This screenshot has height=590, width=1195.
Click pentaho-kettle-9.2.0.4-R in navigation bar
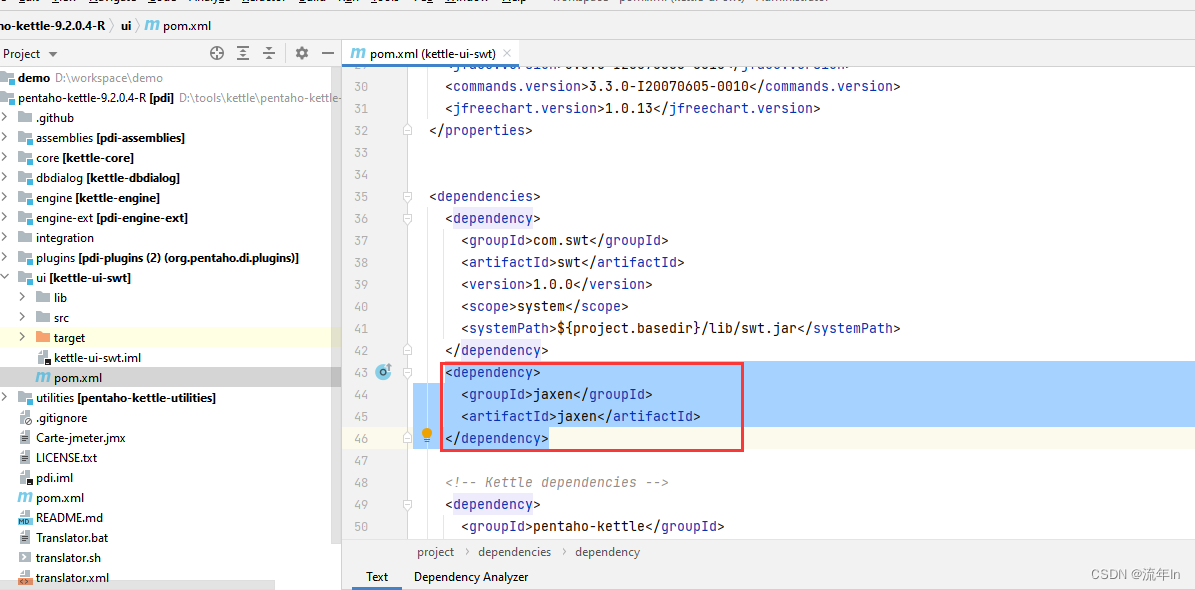[53, 25]
